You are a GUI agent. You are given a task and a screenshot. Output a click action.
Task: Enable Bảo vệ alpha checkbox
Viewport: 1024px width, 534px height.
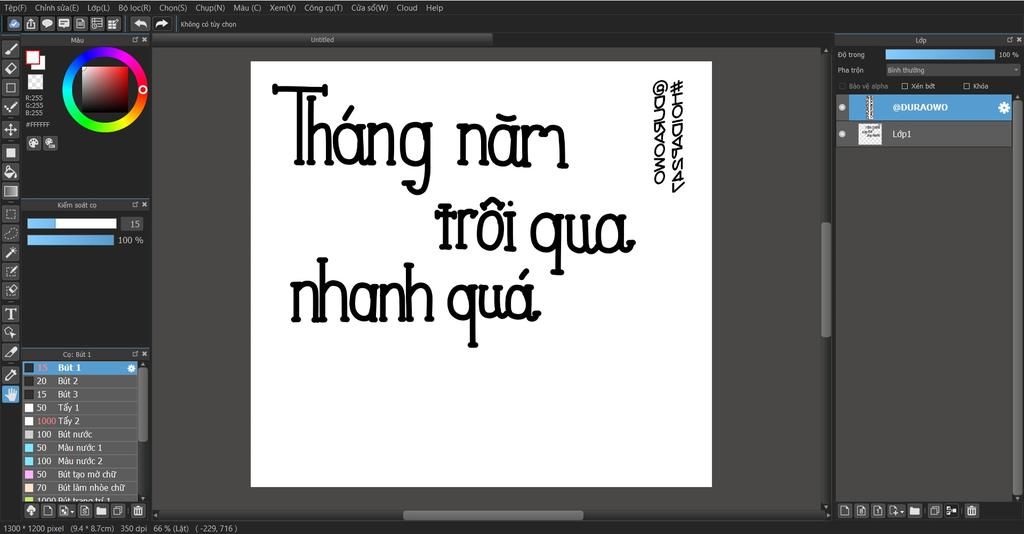[x=842, y=86]
